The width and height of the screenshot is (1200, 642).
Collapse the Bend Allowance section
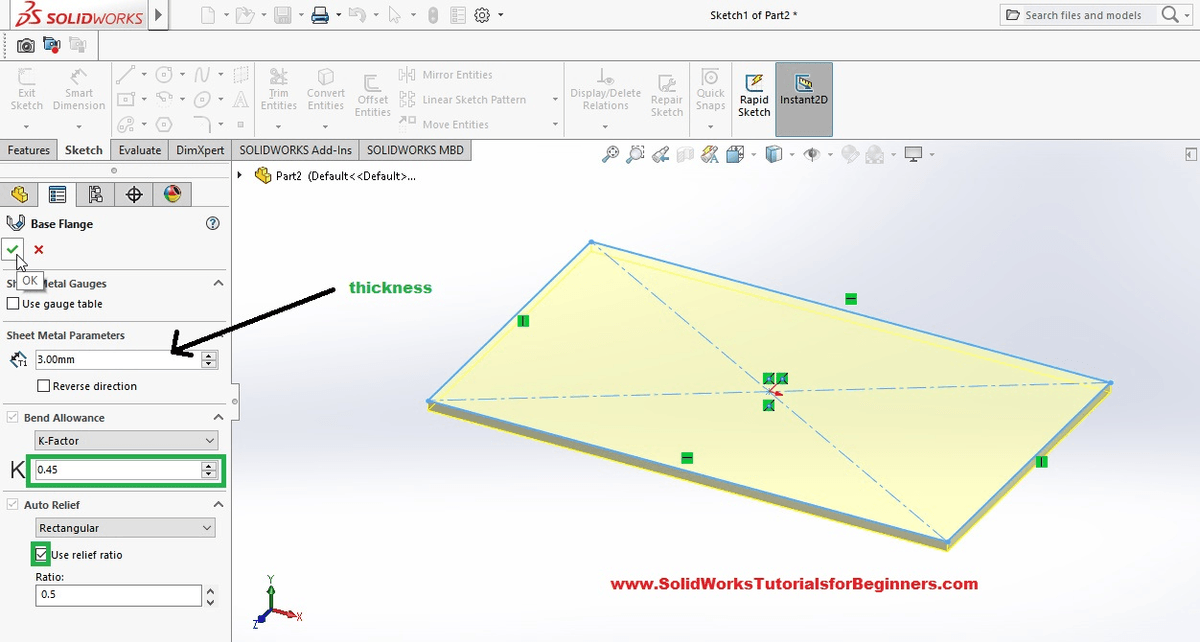(x=218, y=417)
